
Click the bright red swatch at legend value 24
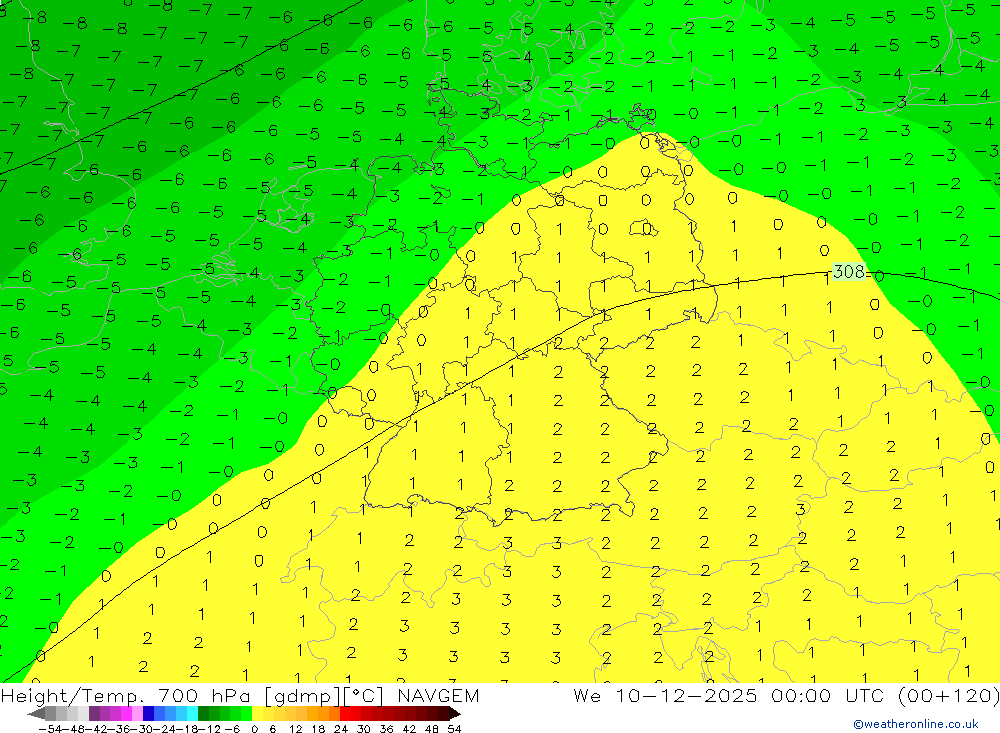point(345,714)
